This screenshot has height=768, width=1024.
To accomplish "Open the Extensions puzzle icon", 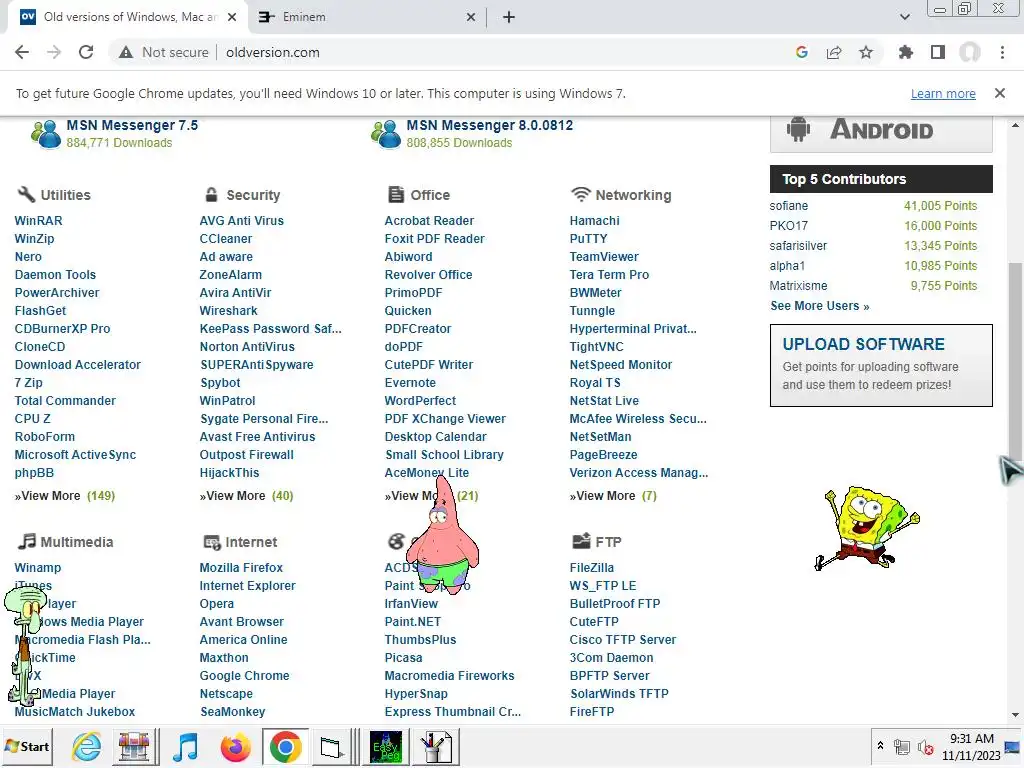I will (x=906, y=52).
